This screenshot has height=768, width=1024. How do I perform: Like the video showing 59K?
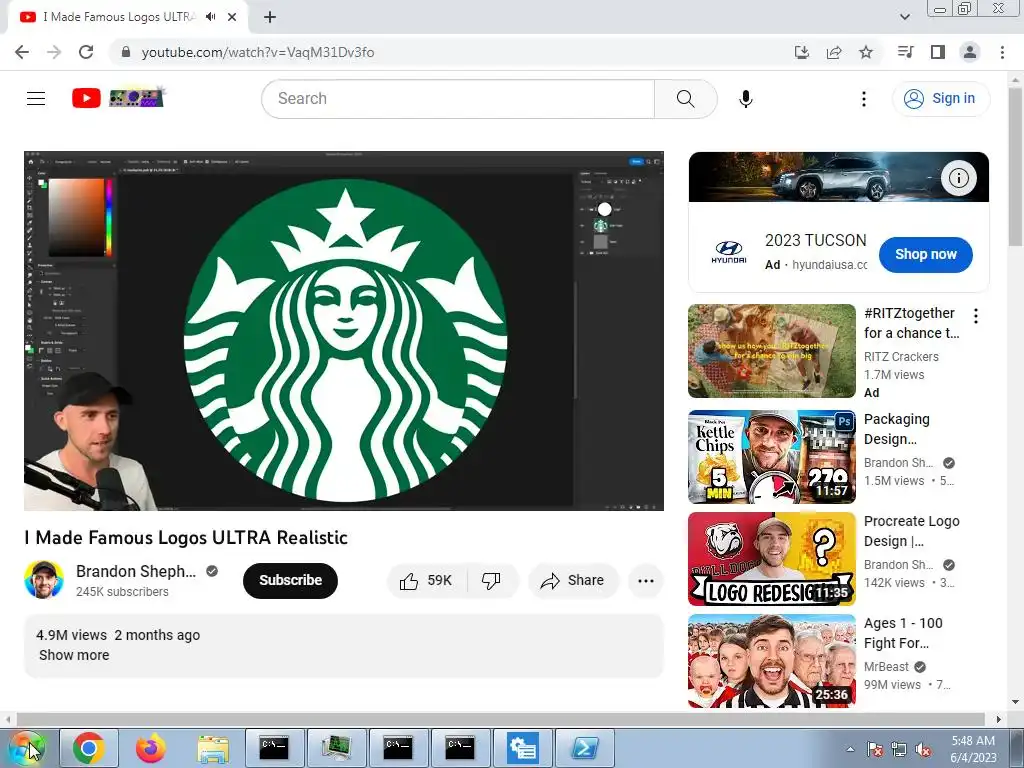pyautogui.click(x=427, y=581)
